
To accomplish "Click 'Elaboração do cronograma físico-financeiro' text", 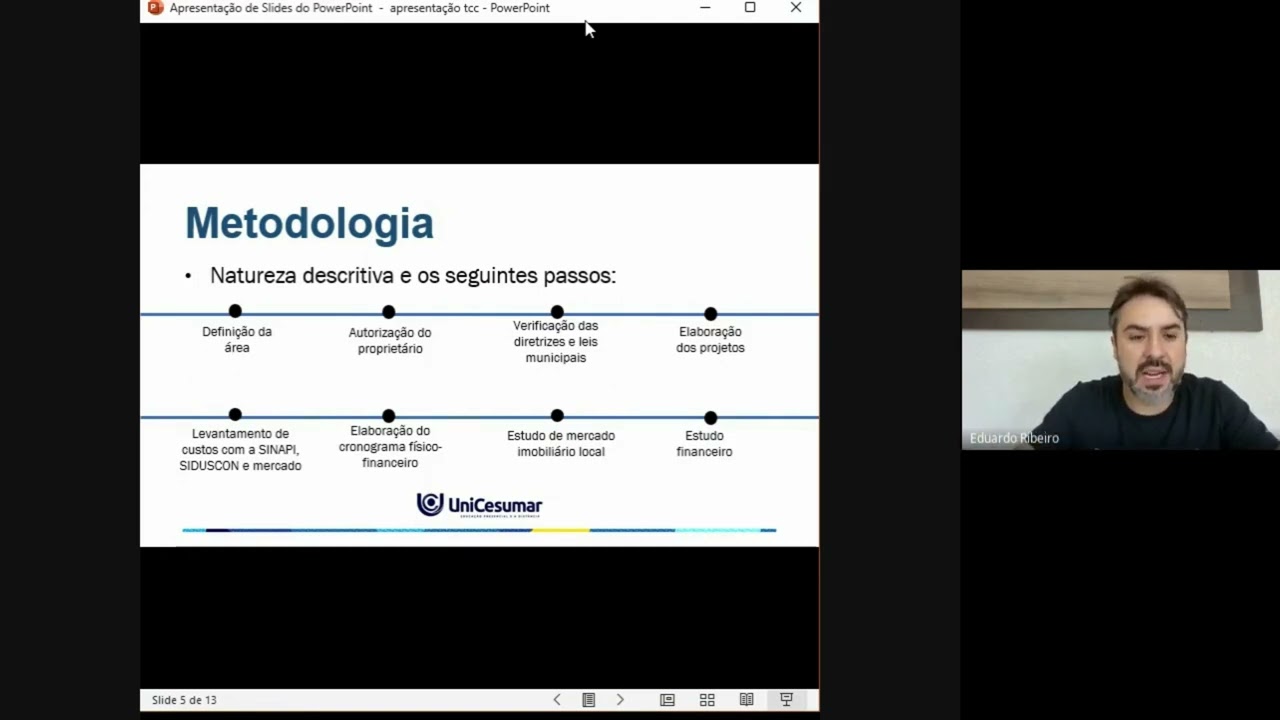I will [x=390, y=447].
